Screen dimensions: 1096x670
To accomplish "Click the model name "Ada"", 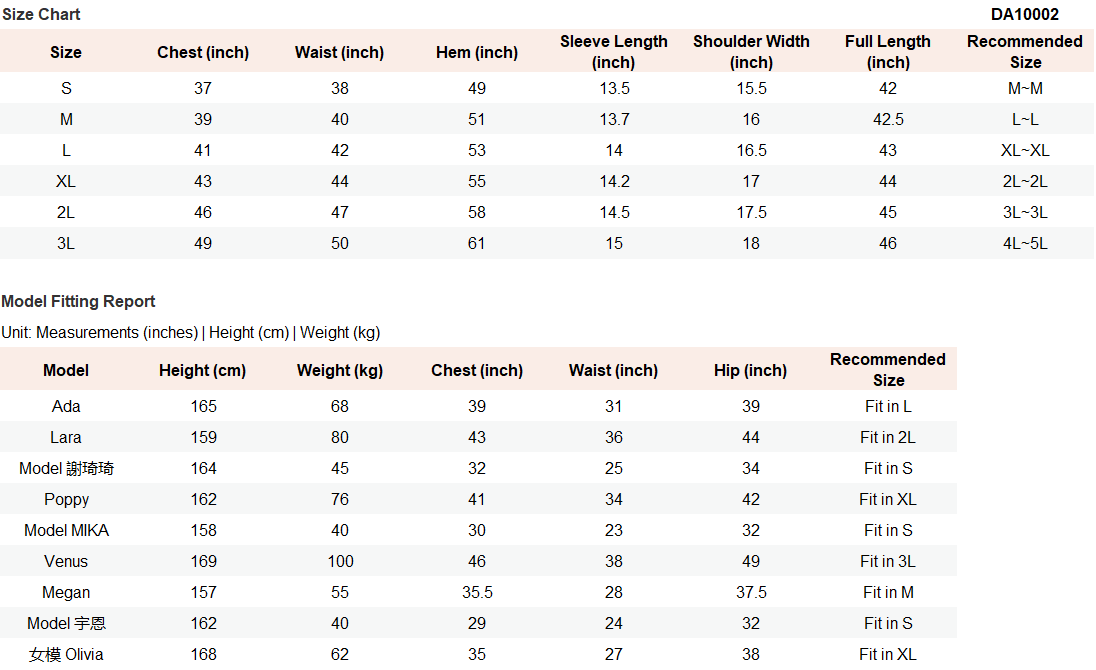I will [66, 407].
